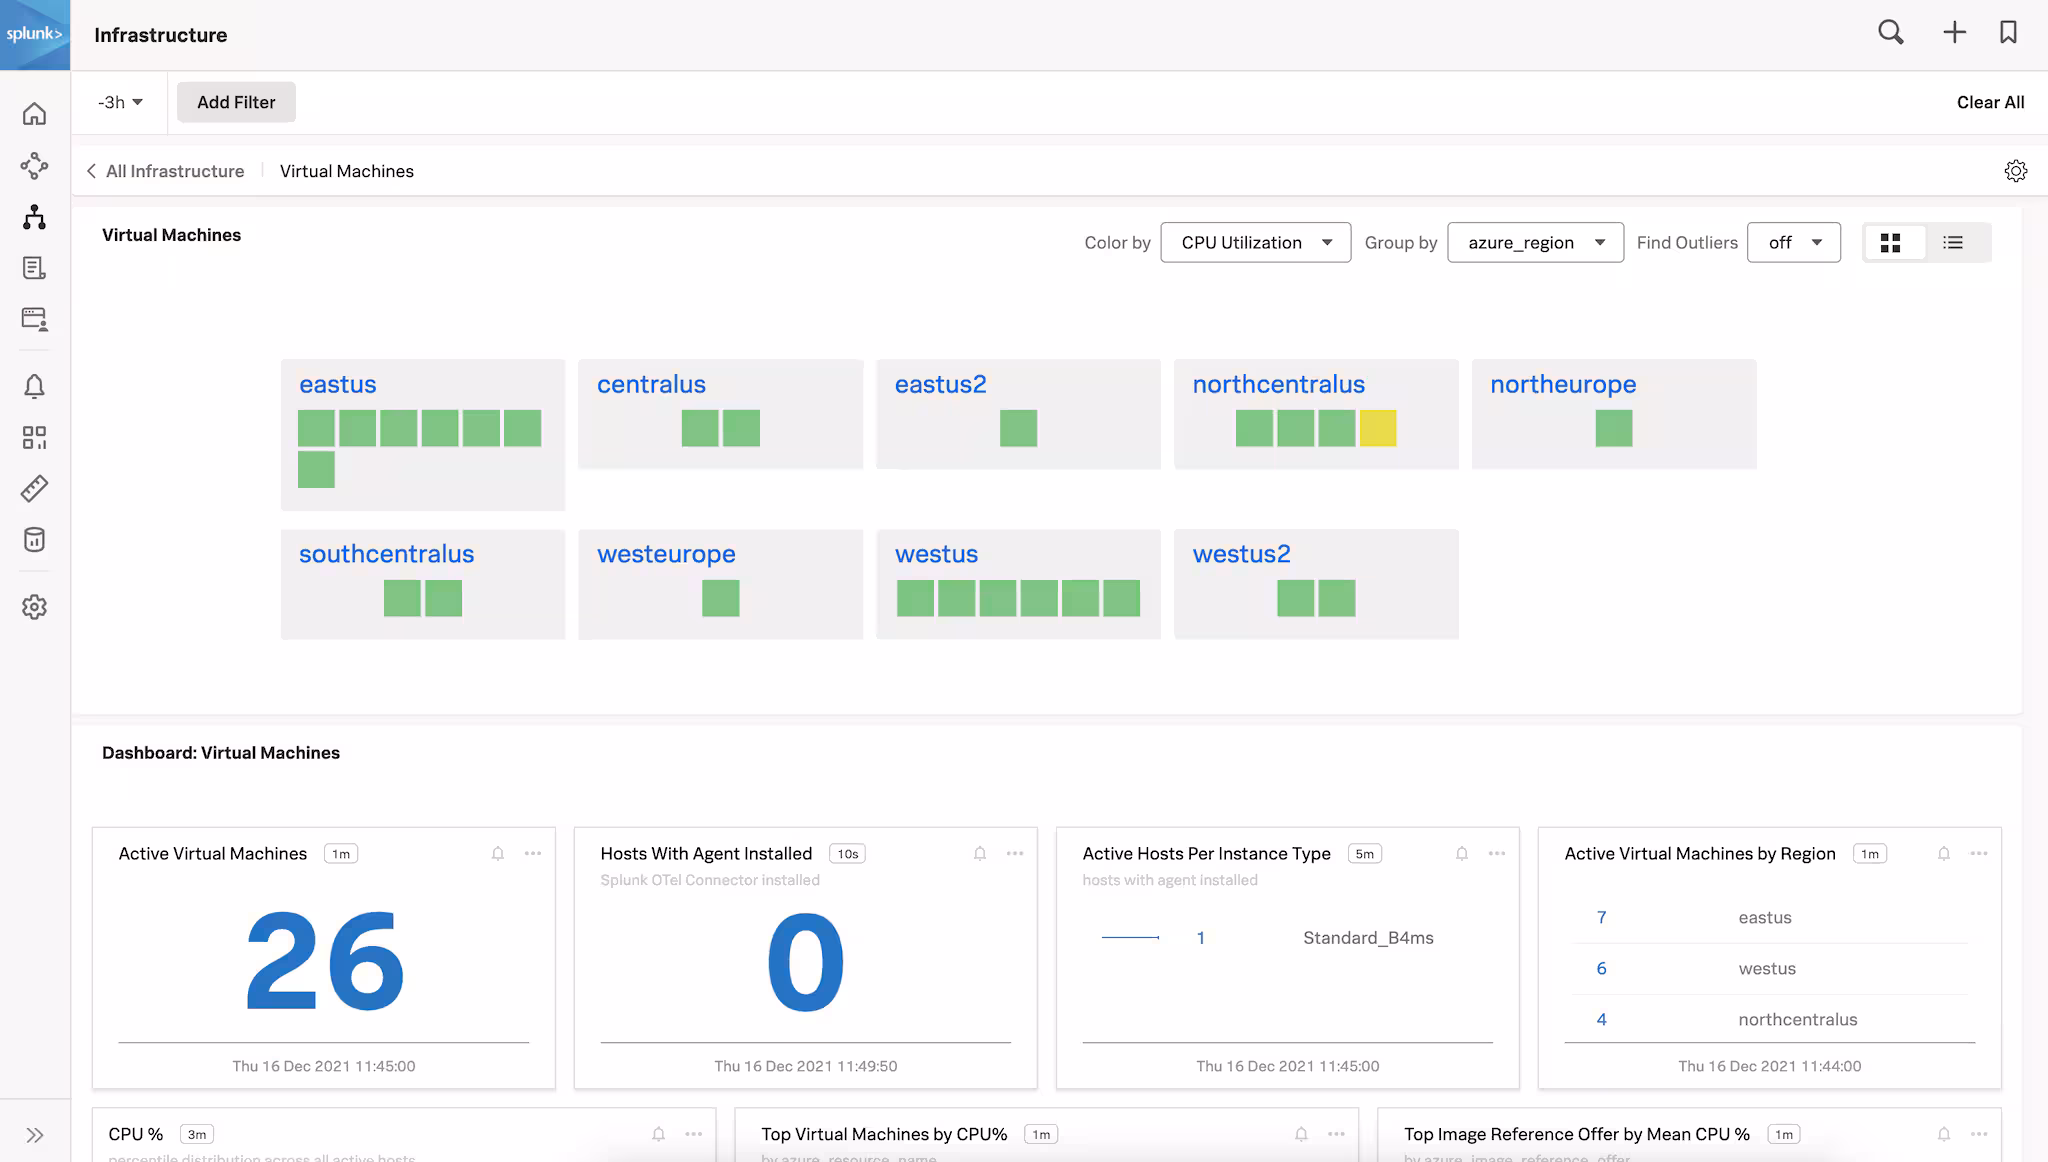Open the Color by CPU Utilization dropdown
The image size is (2048, 1162).
click(x=1255, y=243)
